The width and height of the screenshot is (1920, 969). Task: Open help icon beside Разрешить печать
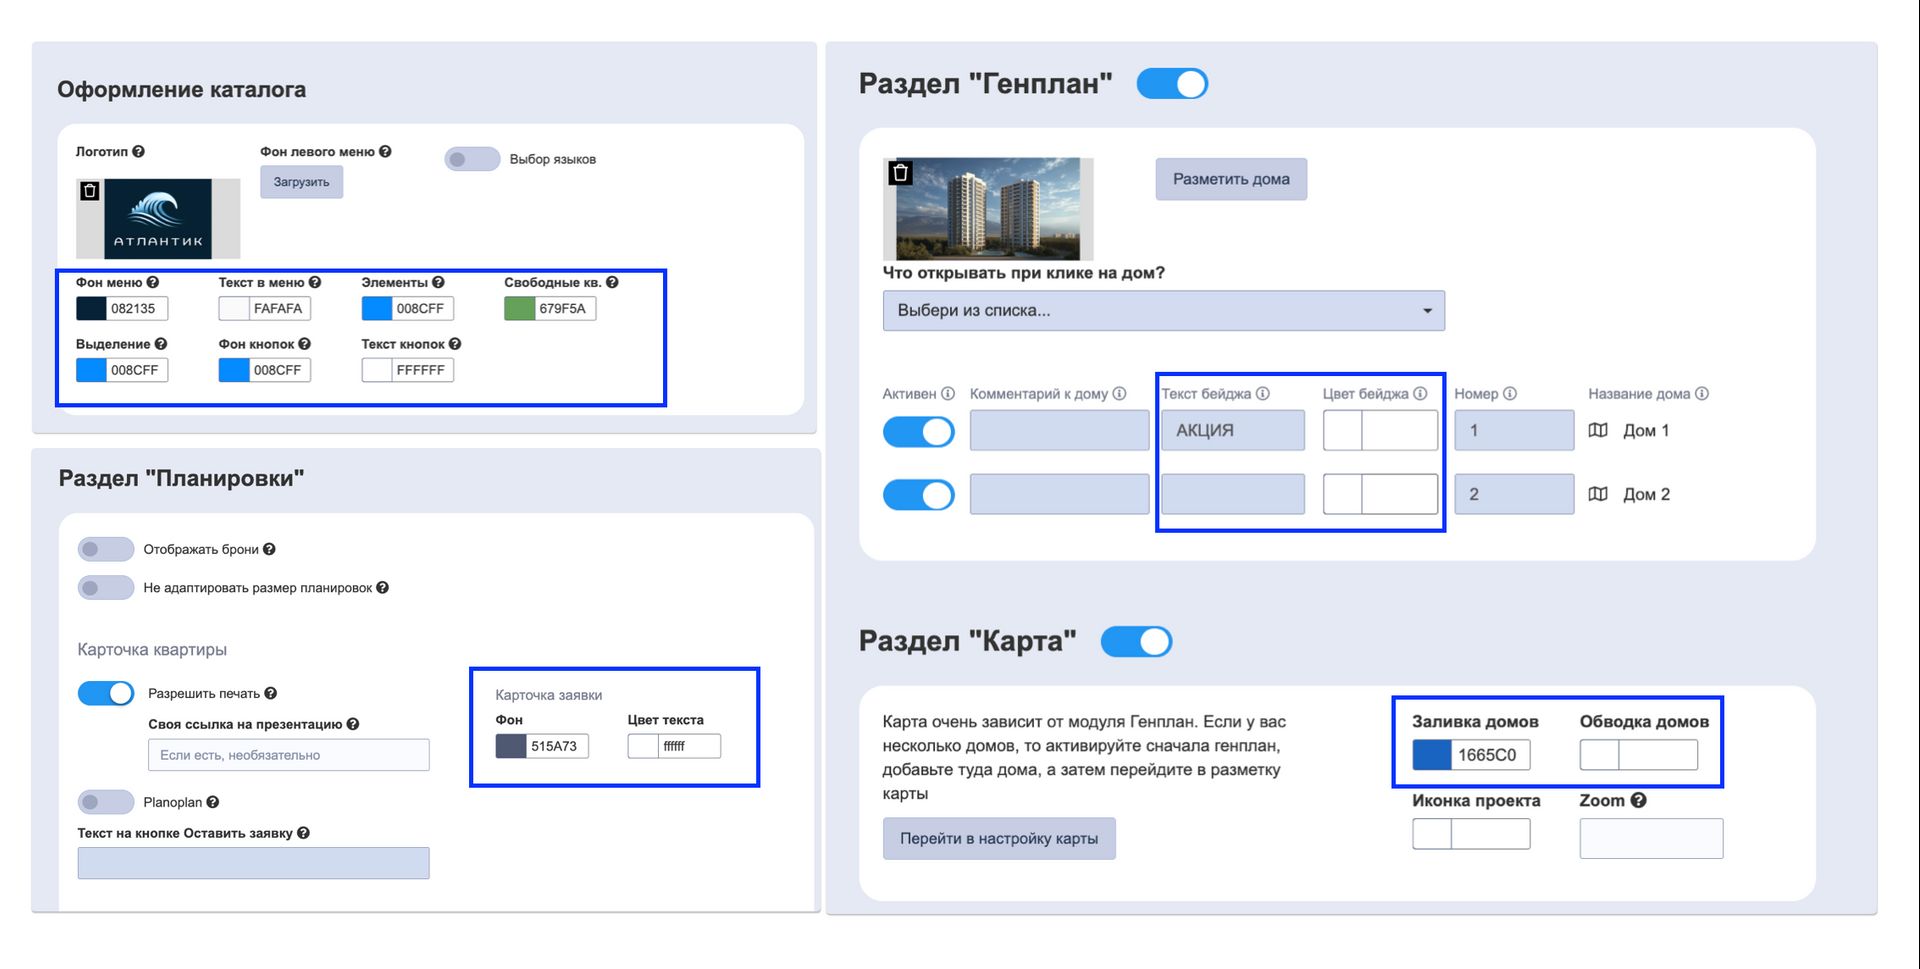click(x=270, y=693)
